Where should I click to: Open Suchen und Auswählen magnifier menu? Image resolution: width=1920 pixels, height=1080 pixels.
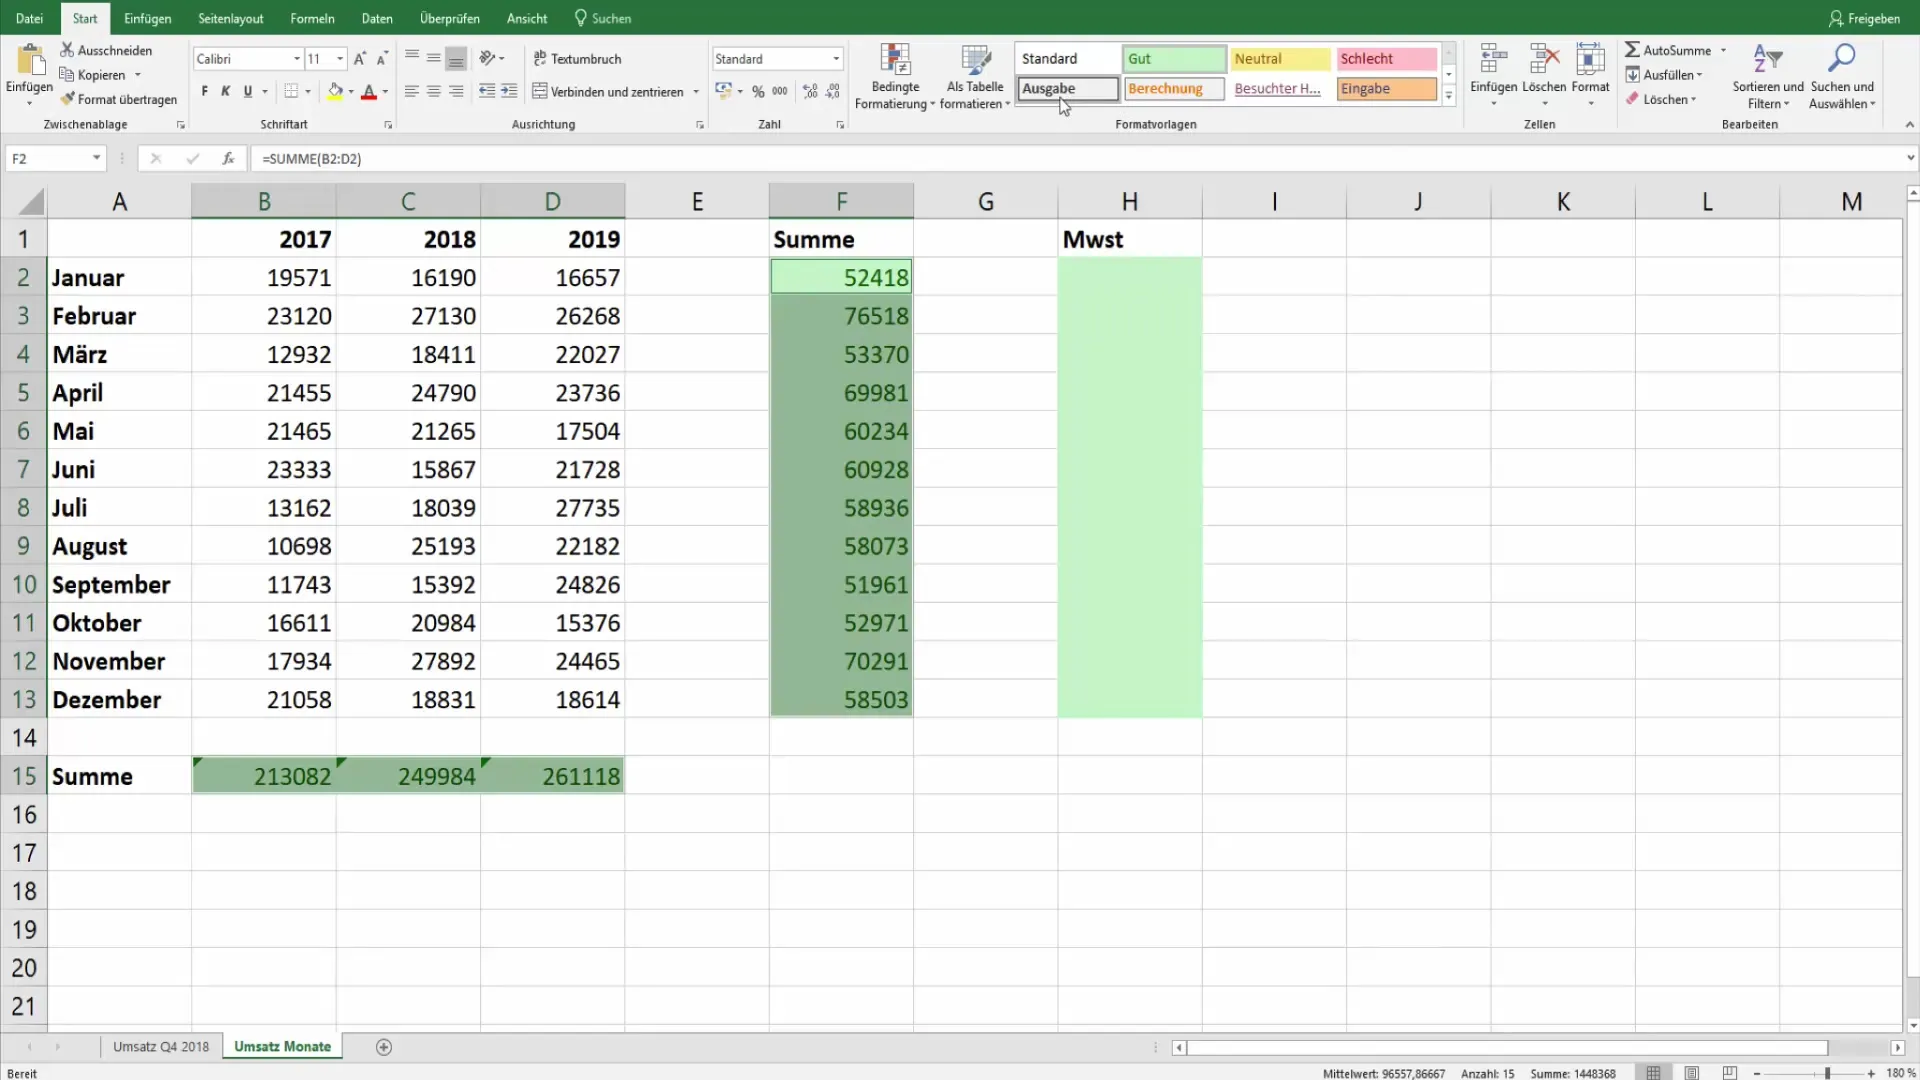[x=1842, y=77]
